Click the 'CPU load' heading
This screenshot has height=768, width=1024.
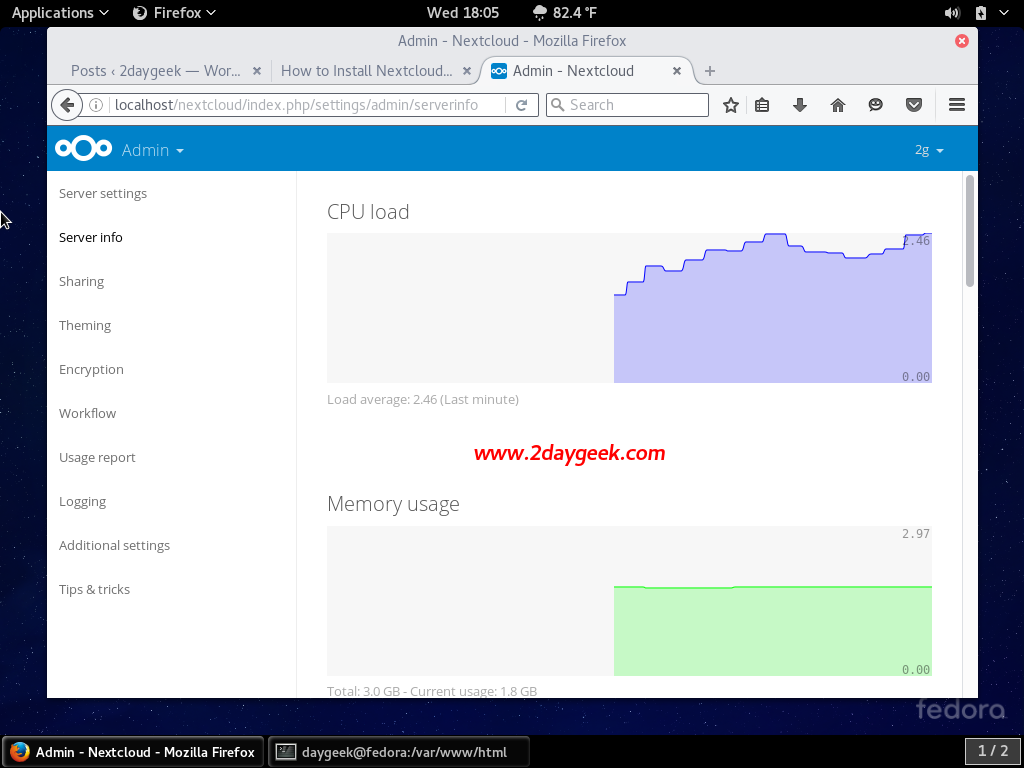(368, 212)
